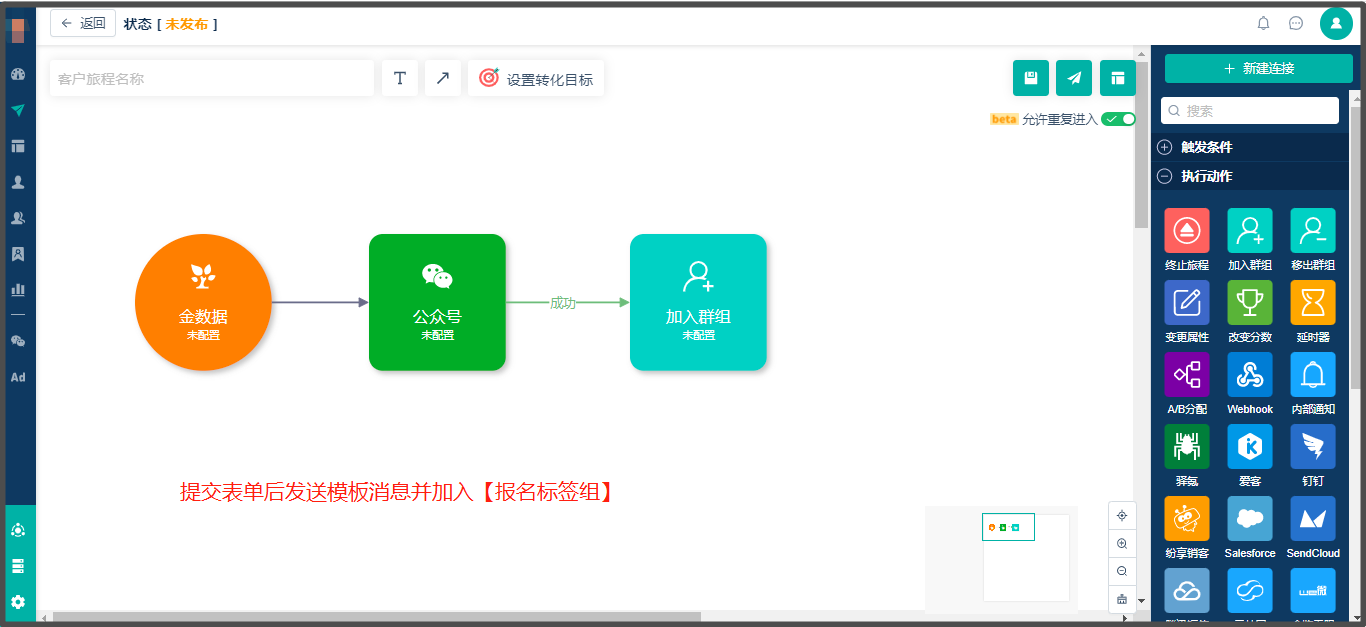The height and width of the screenshot is (627, 1366).
Task: Toggle the 允许重复进入 switch
Action: pyautogui.click(x=1119, y=119)
